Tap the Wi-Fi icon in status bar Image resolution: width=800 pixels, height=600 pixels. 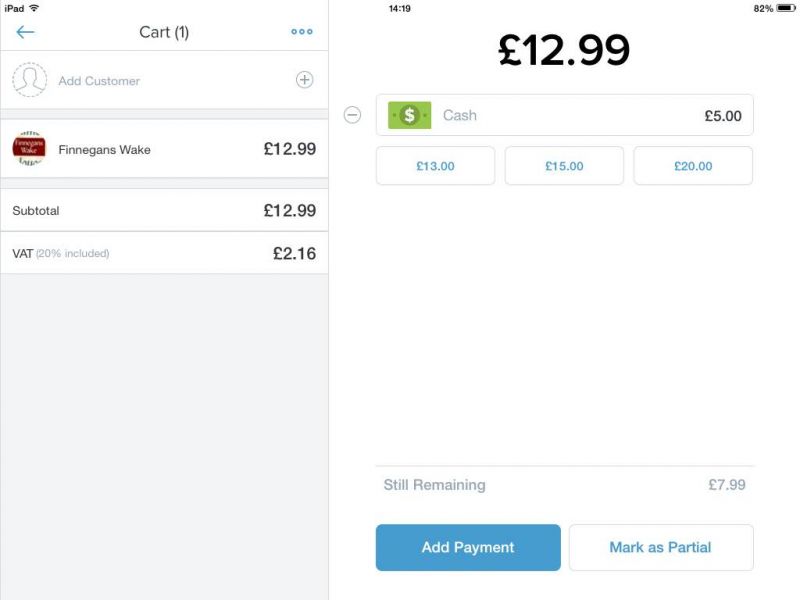coord(34,8)
